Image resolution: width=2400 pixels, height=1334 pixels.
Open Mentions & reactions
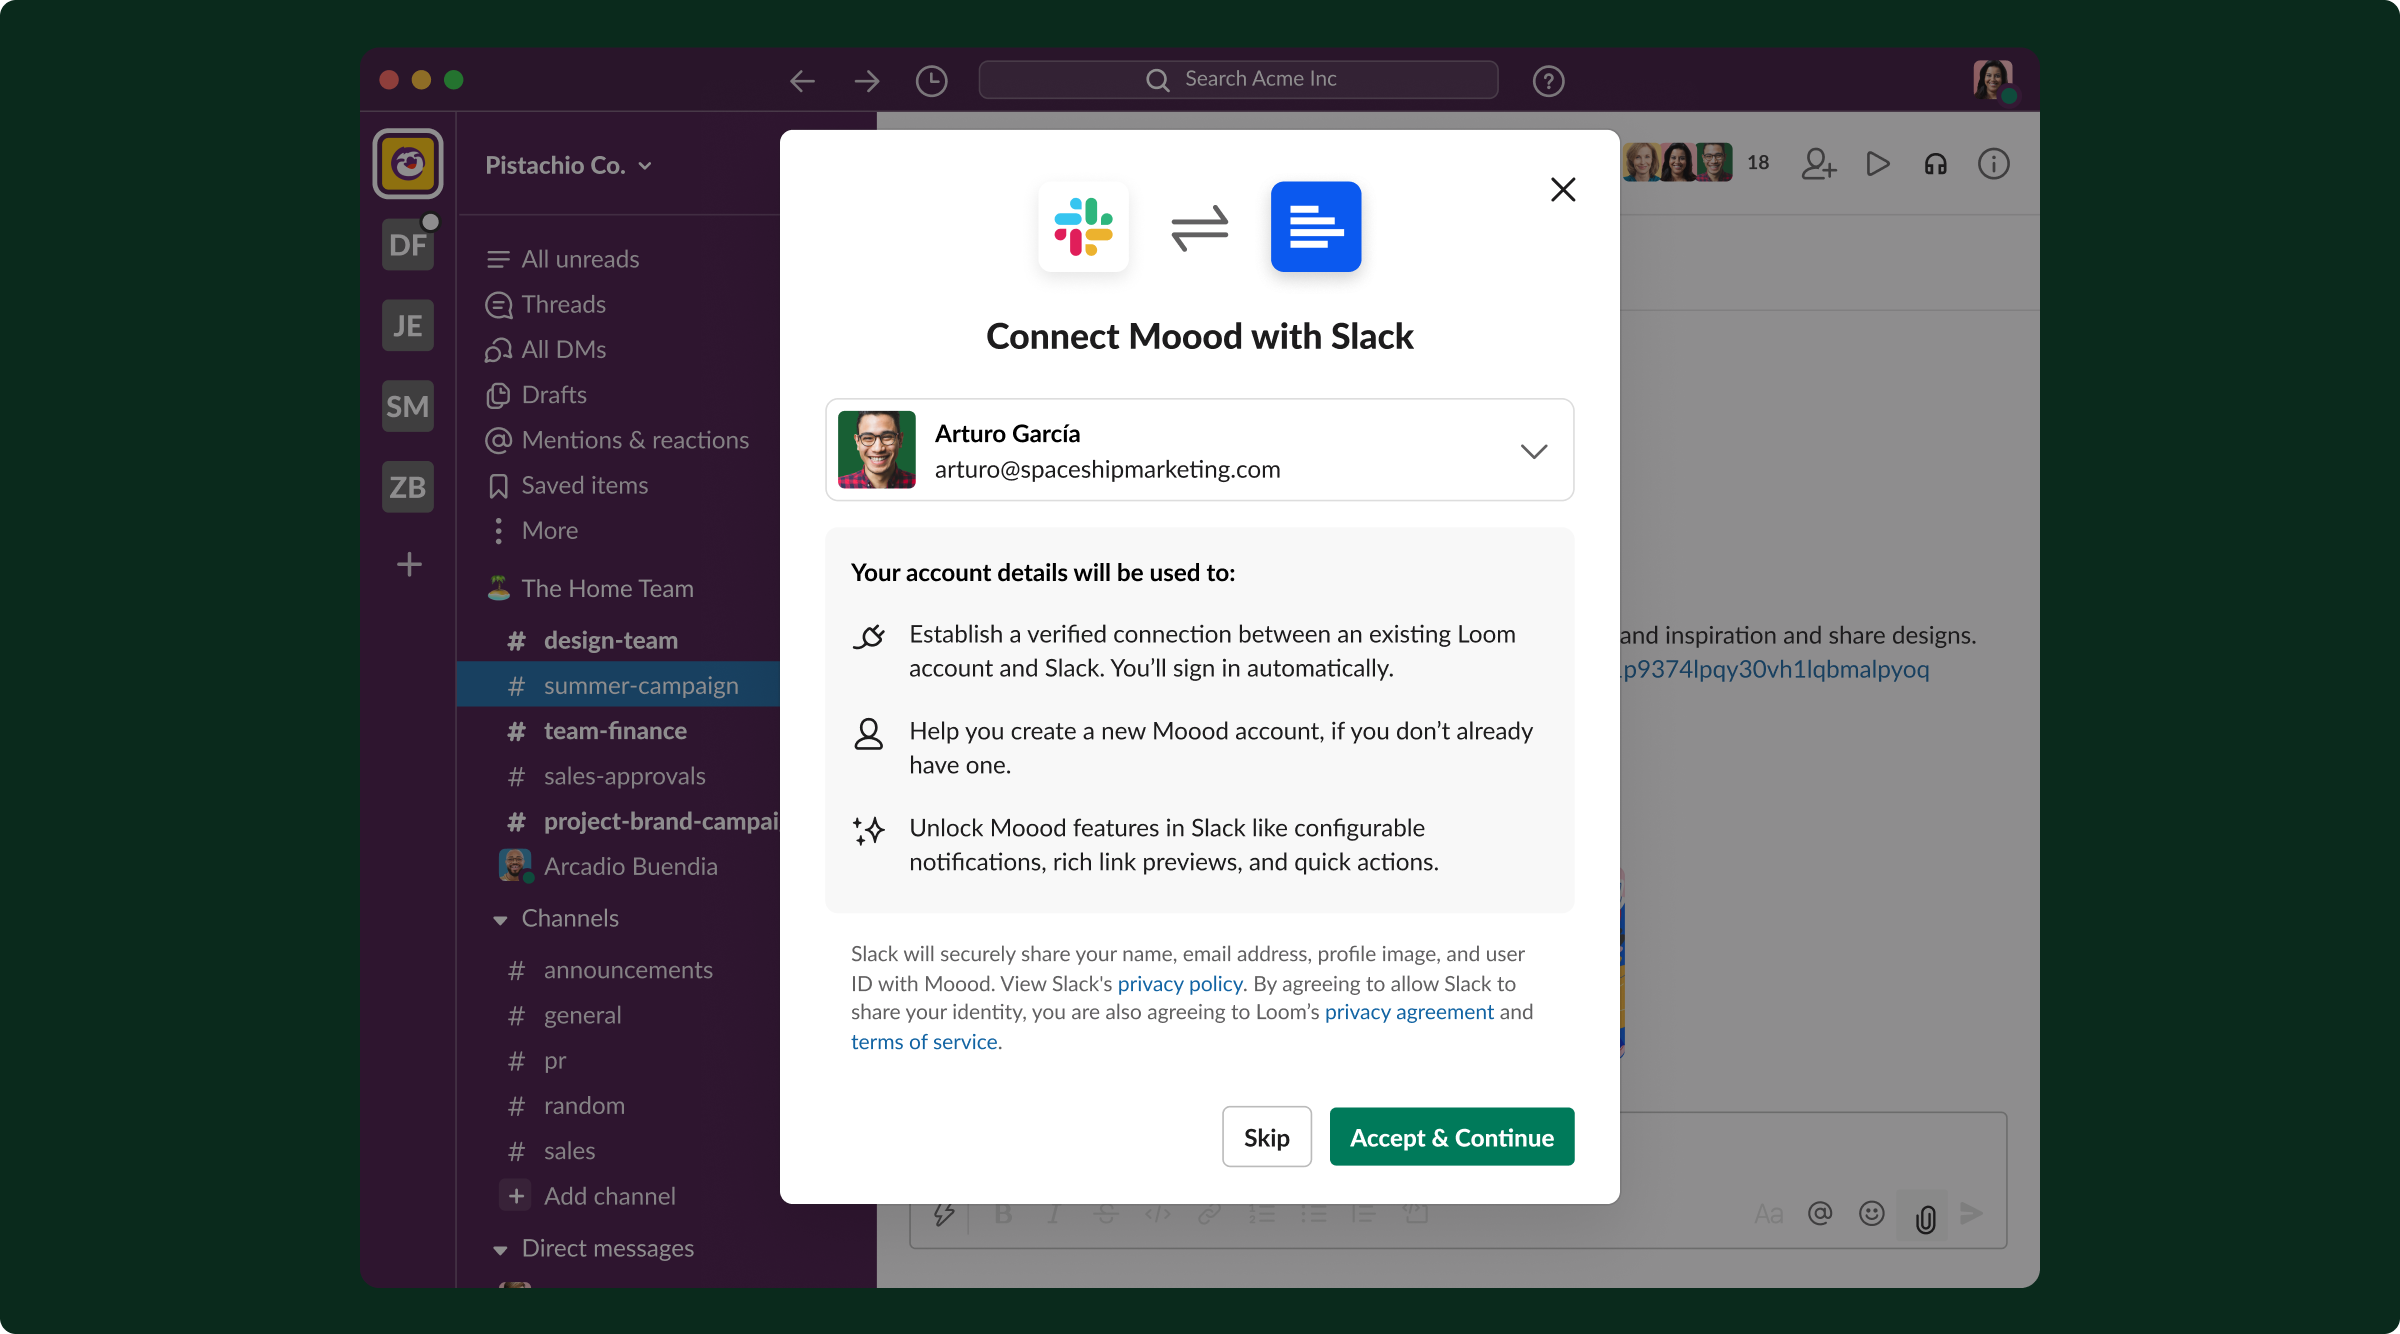coord(617,440)
